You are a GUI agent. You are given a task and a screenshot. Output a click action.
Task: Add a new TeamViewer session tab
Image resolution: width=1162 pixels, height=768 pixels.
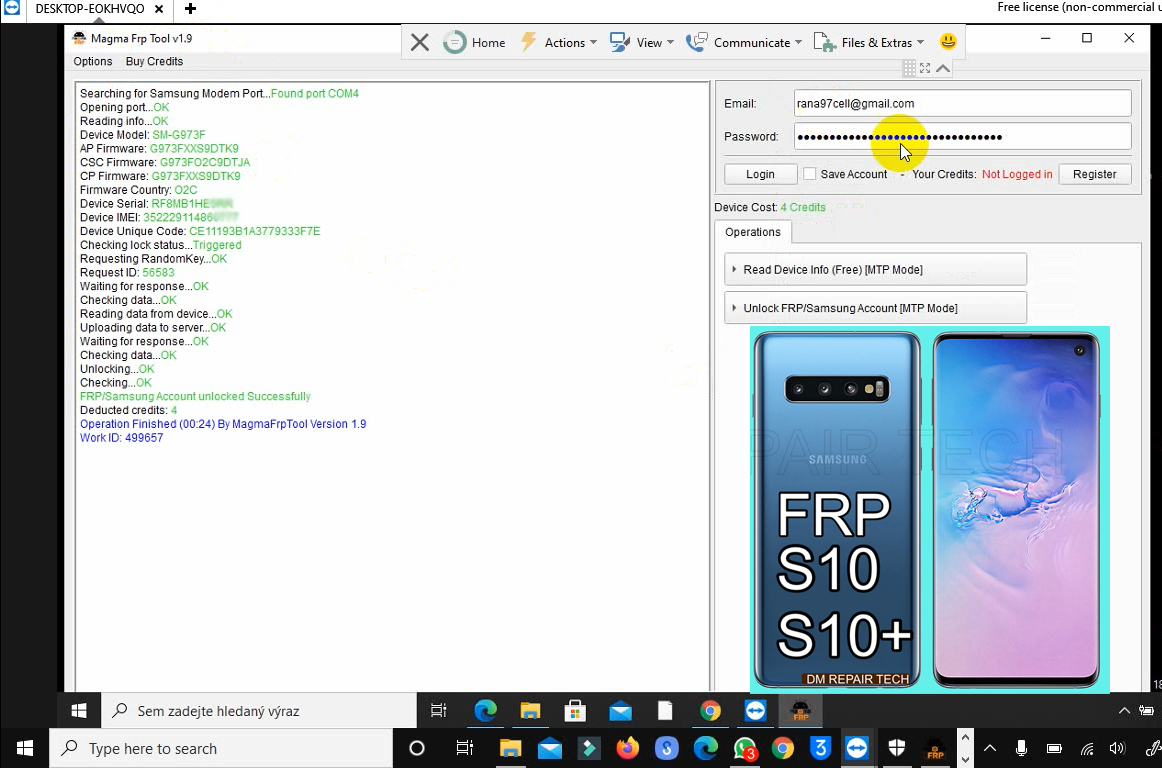[190, 9]
